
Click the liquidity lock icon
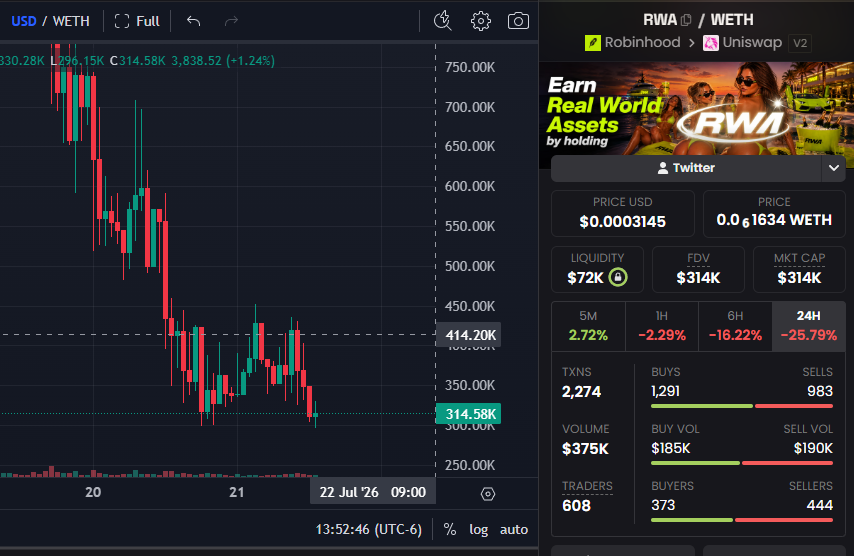[x=618, y=277]
